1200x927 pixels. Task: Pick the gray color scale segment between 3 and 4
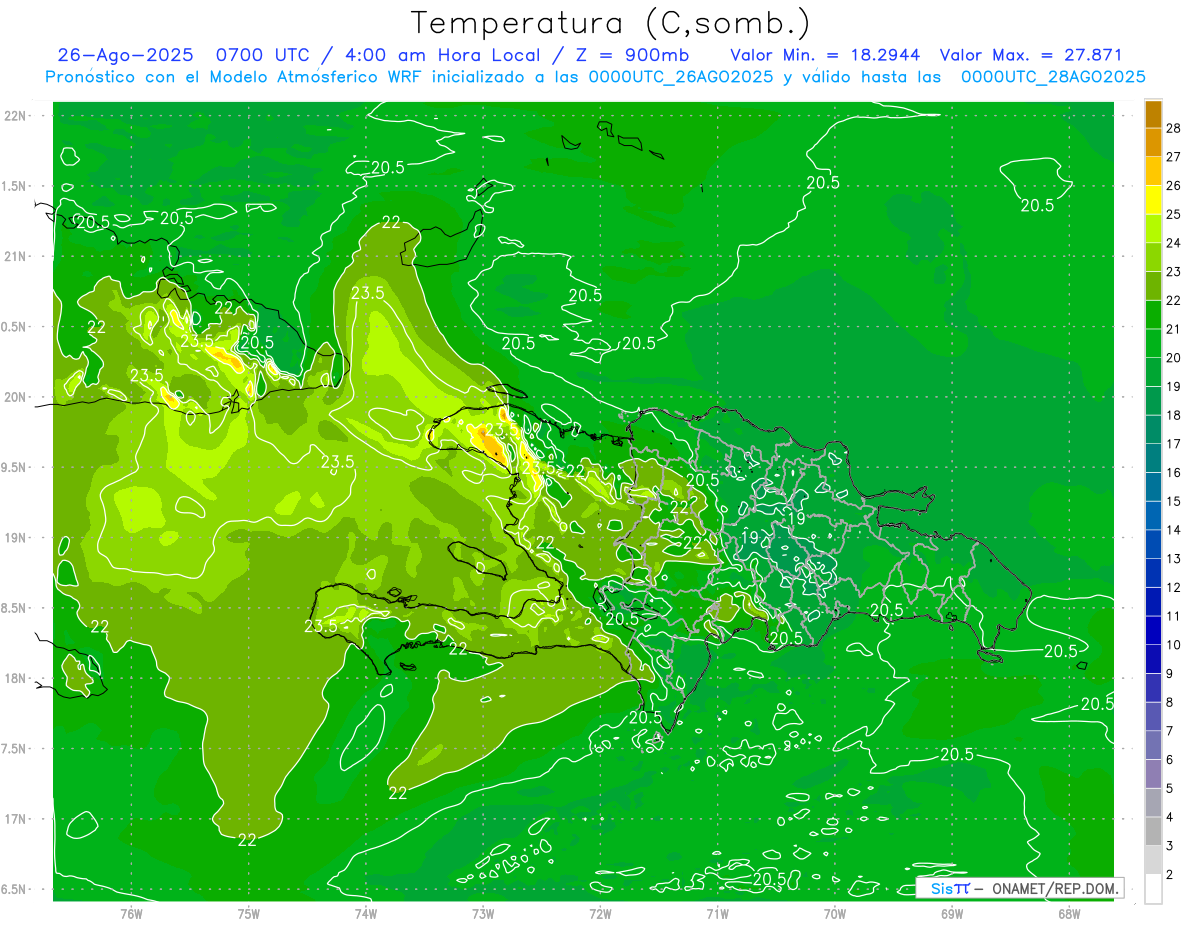(x=1153, y=832)
